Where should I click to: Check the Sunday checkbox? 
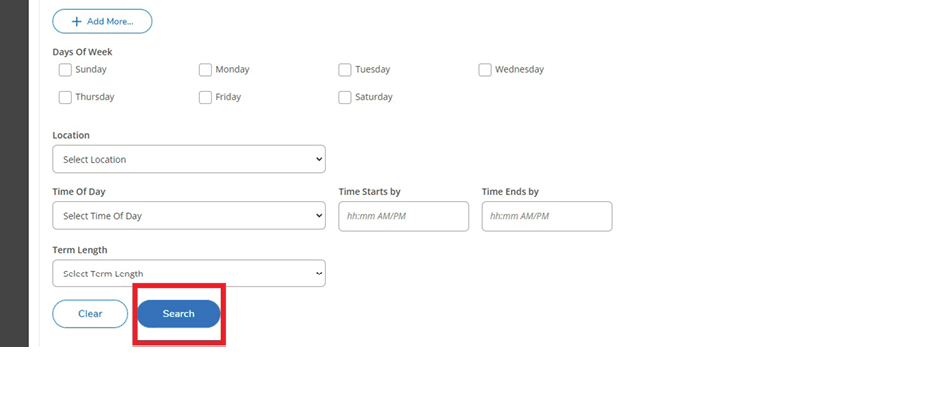coord(65,70)
